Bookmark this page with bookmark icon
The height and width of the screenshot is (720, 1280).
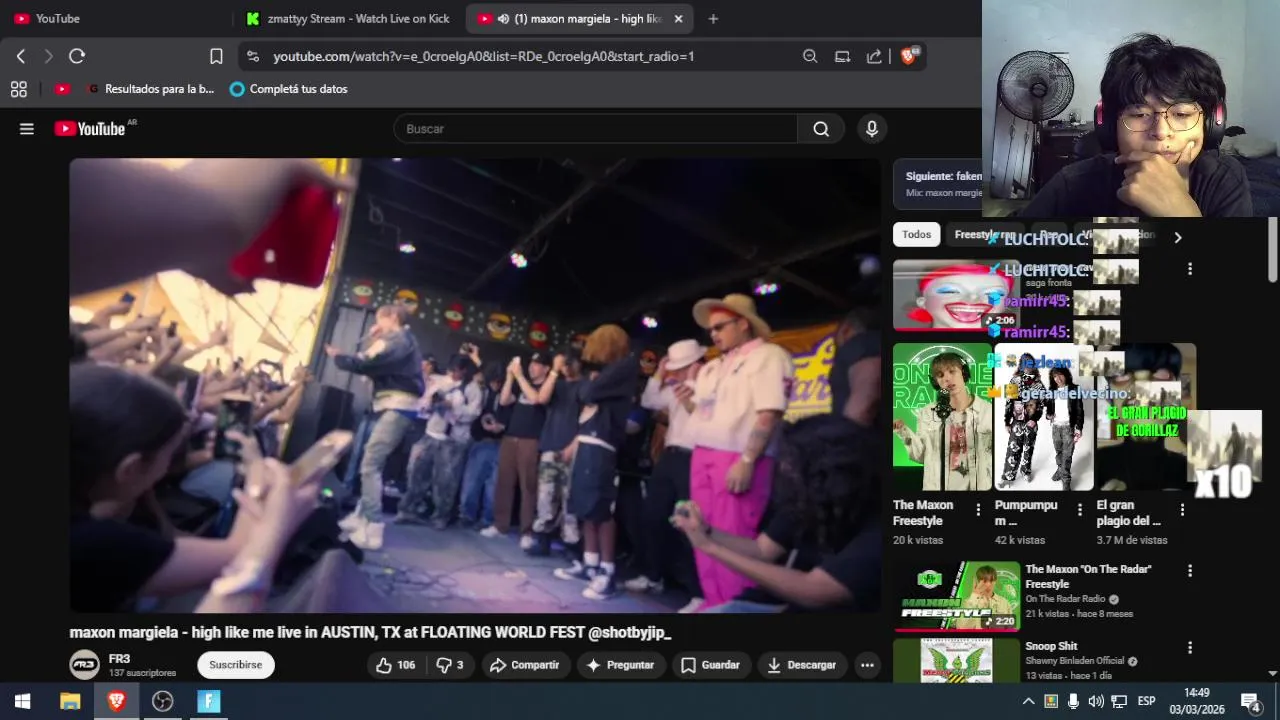pyautogui.click(x=216, y=56)
